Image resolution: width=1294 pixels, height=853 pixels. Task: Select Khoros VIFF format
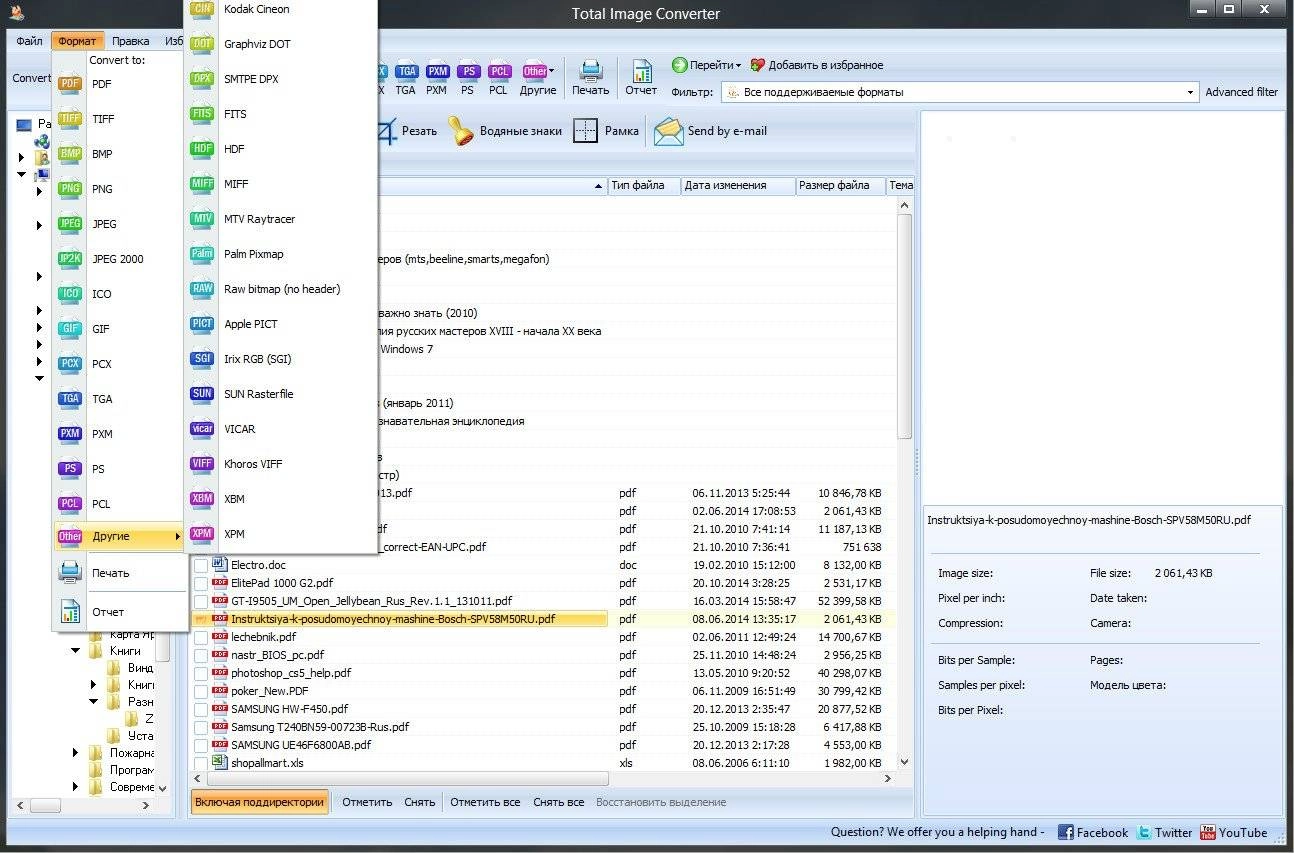tap(281, 464)
